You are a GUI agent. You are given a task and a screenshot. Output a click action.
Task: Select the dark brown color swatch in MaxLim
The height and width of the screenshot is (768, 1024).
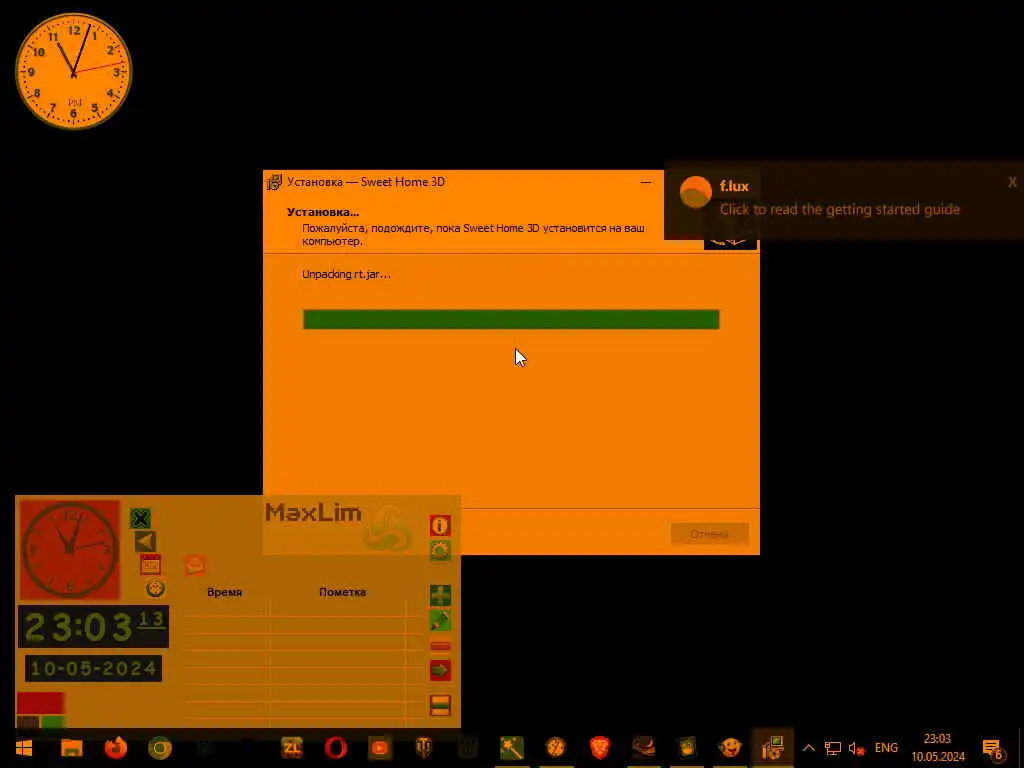pyautogui.click(x=28, y=722)
